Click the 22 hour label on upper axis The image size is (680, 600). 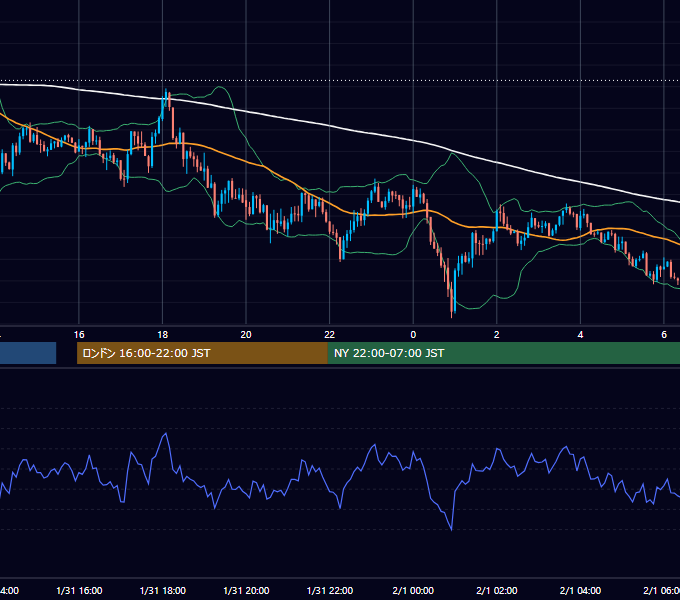coord(330,335)
